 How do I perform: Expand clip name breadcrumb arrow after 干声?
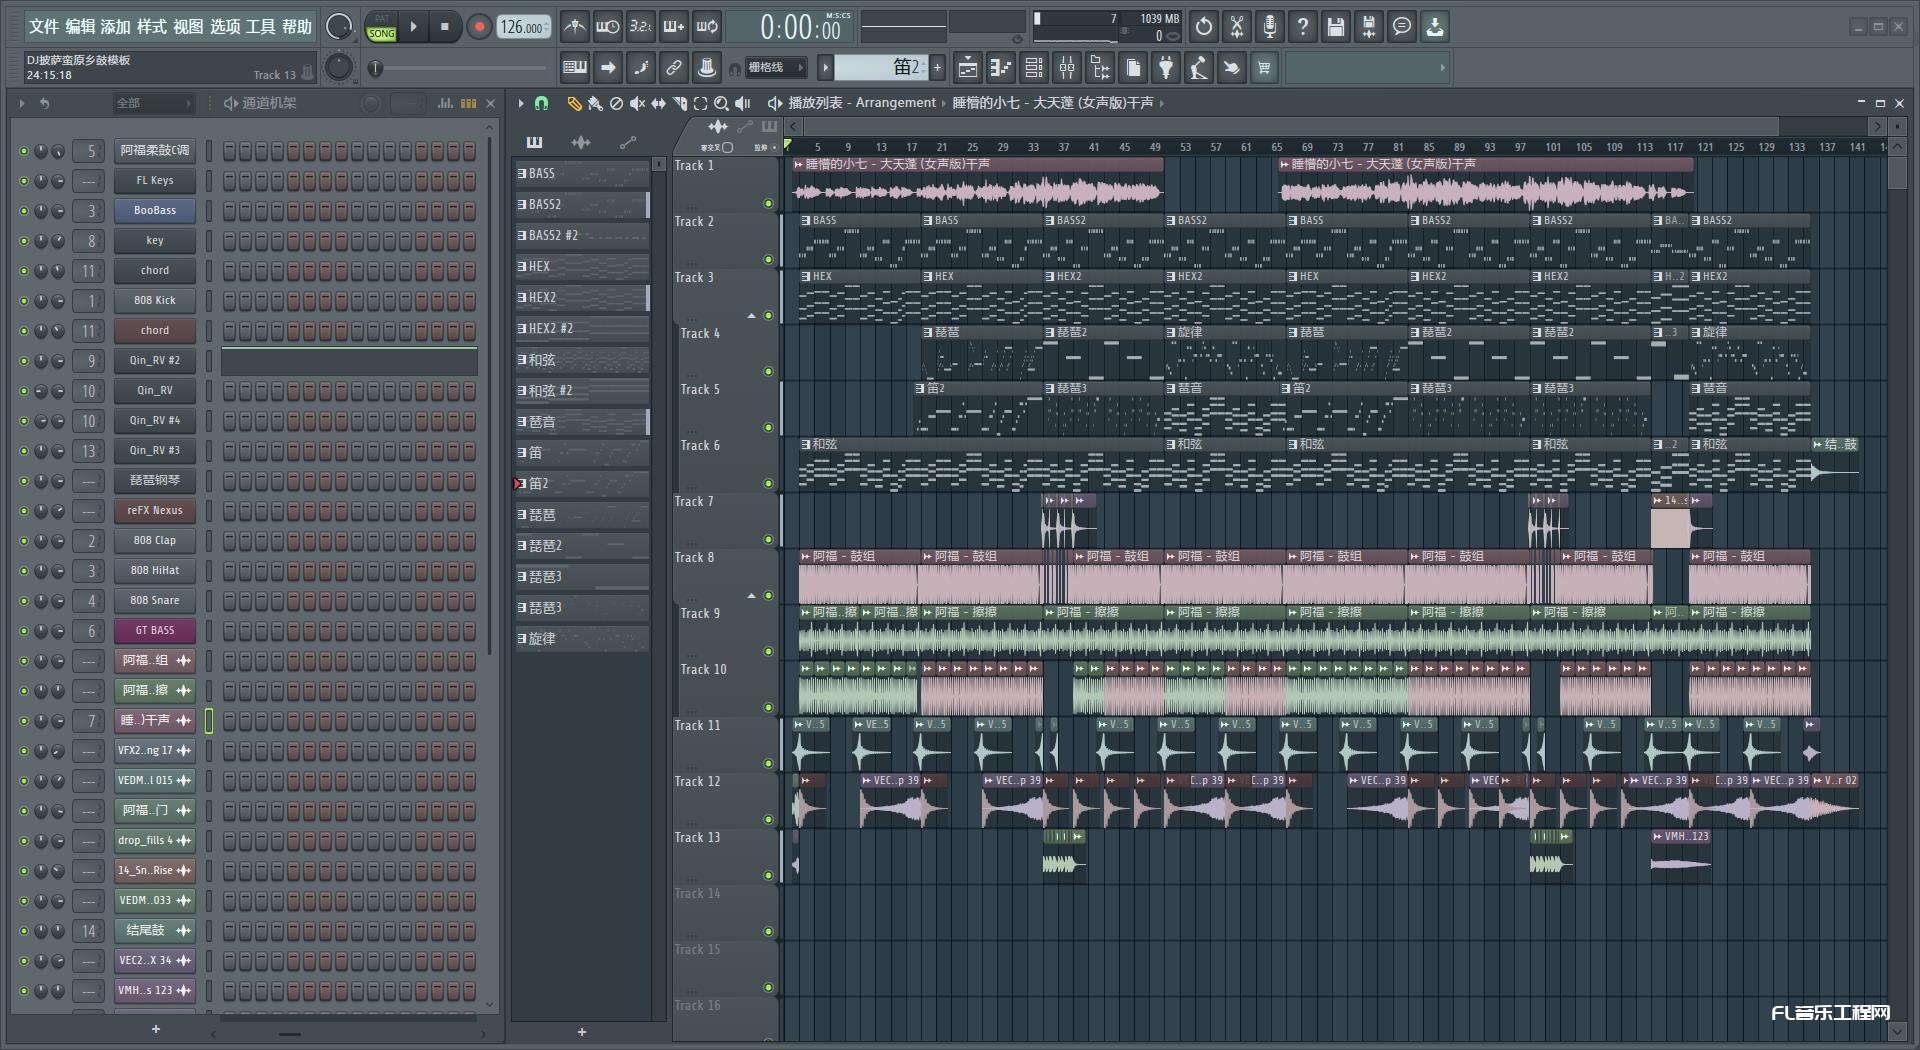1161,103
